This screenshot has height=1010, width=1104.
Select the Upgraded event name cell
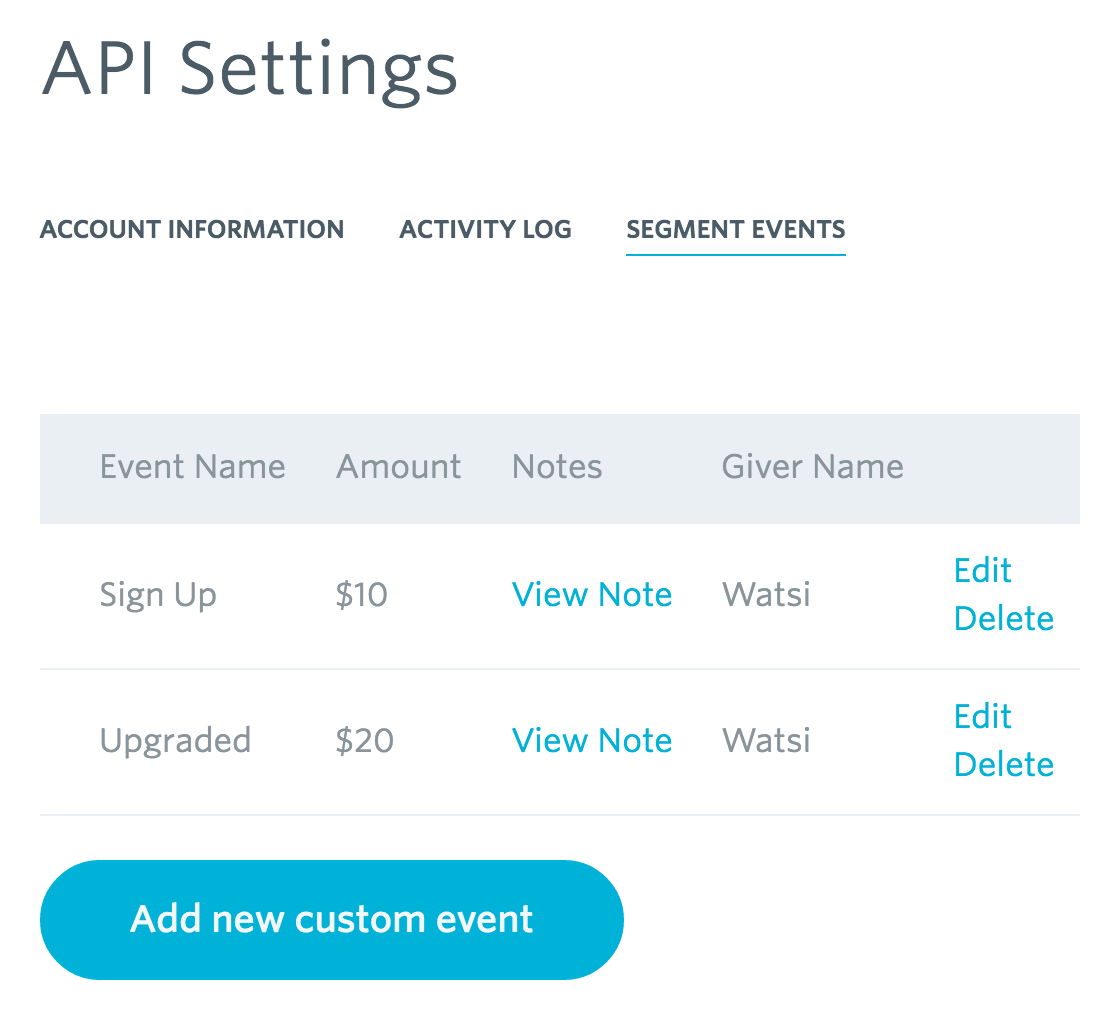click(x=175, y=742)
